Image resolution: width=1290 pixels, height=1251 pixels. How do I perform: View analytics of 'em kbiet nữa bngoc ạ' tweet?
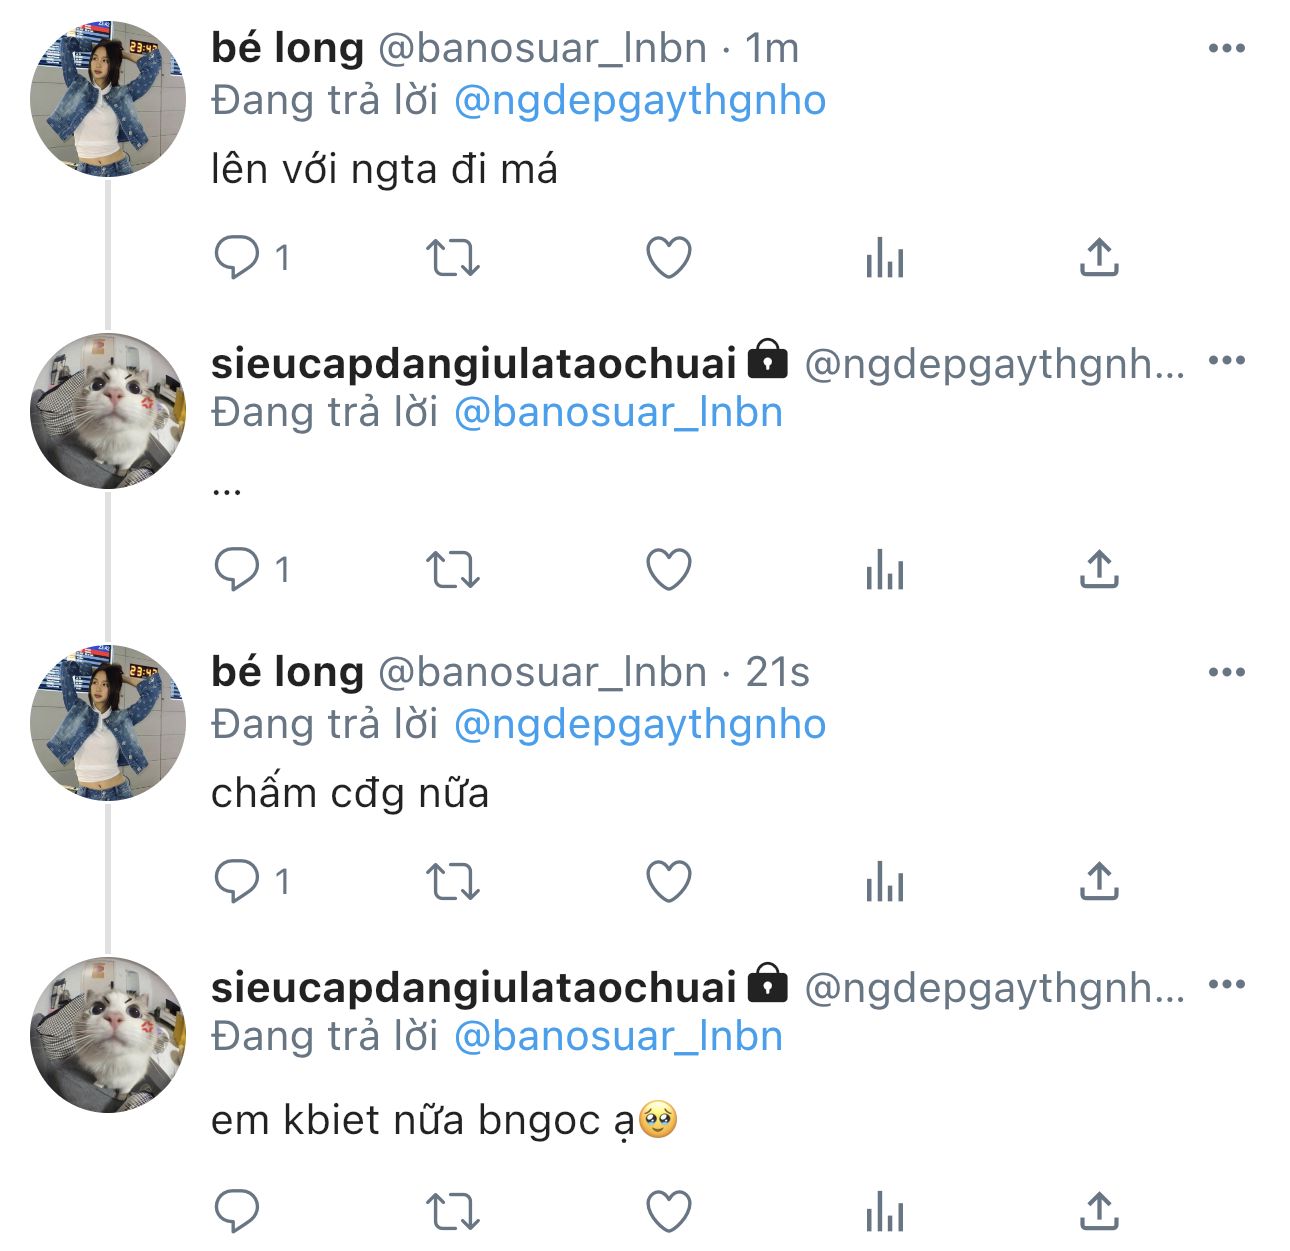884,1213
